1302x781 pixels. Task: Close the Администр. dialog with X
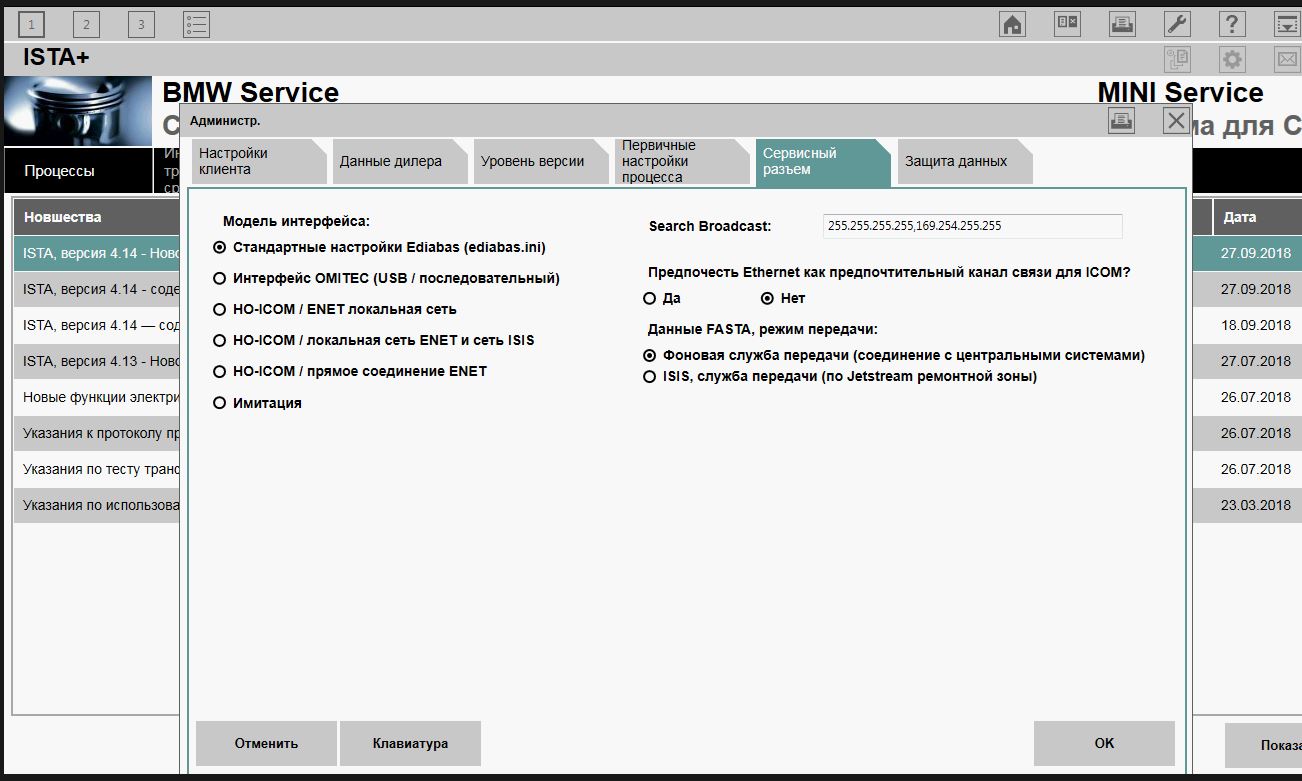click(x=1176, y=122)
